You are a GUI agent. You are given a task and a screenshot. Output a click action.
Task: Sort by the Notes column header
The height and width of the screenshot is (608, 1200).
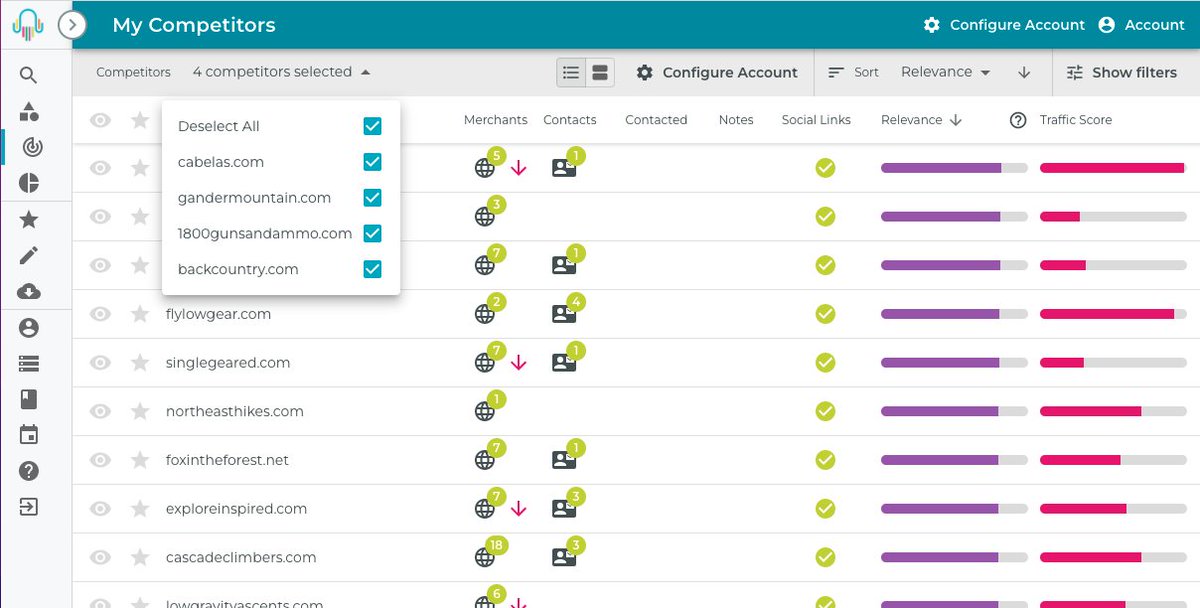736,120
